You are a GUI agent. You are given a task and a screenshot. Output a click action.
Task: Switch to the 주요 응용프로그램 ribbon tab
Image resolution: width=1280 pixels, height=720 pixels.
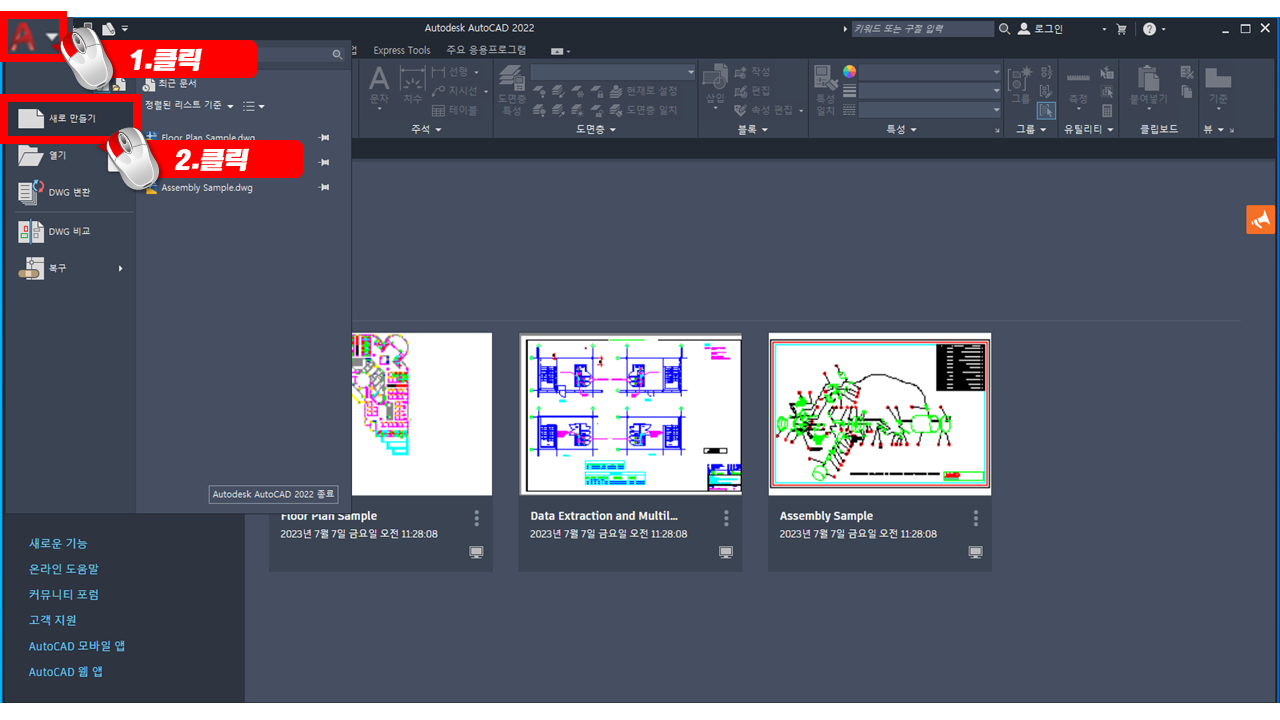[x=486, y=50]
